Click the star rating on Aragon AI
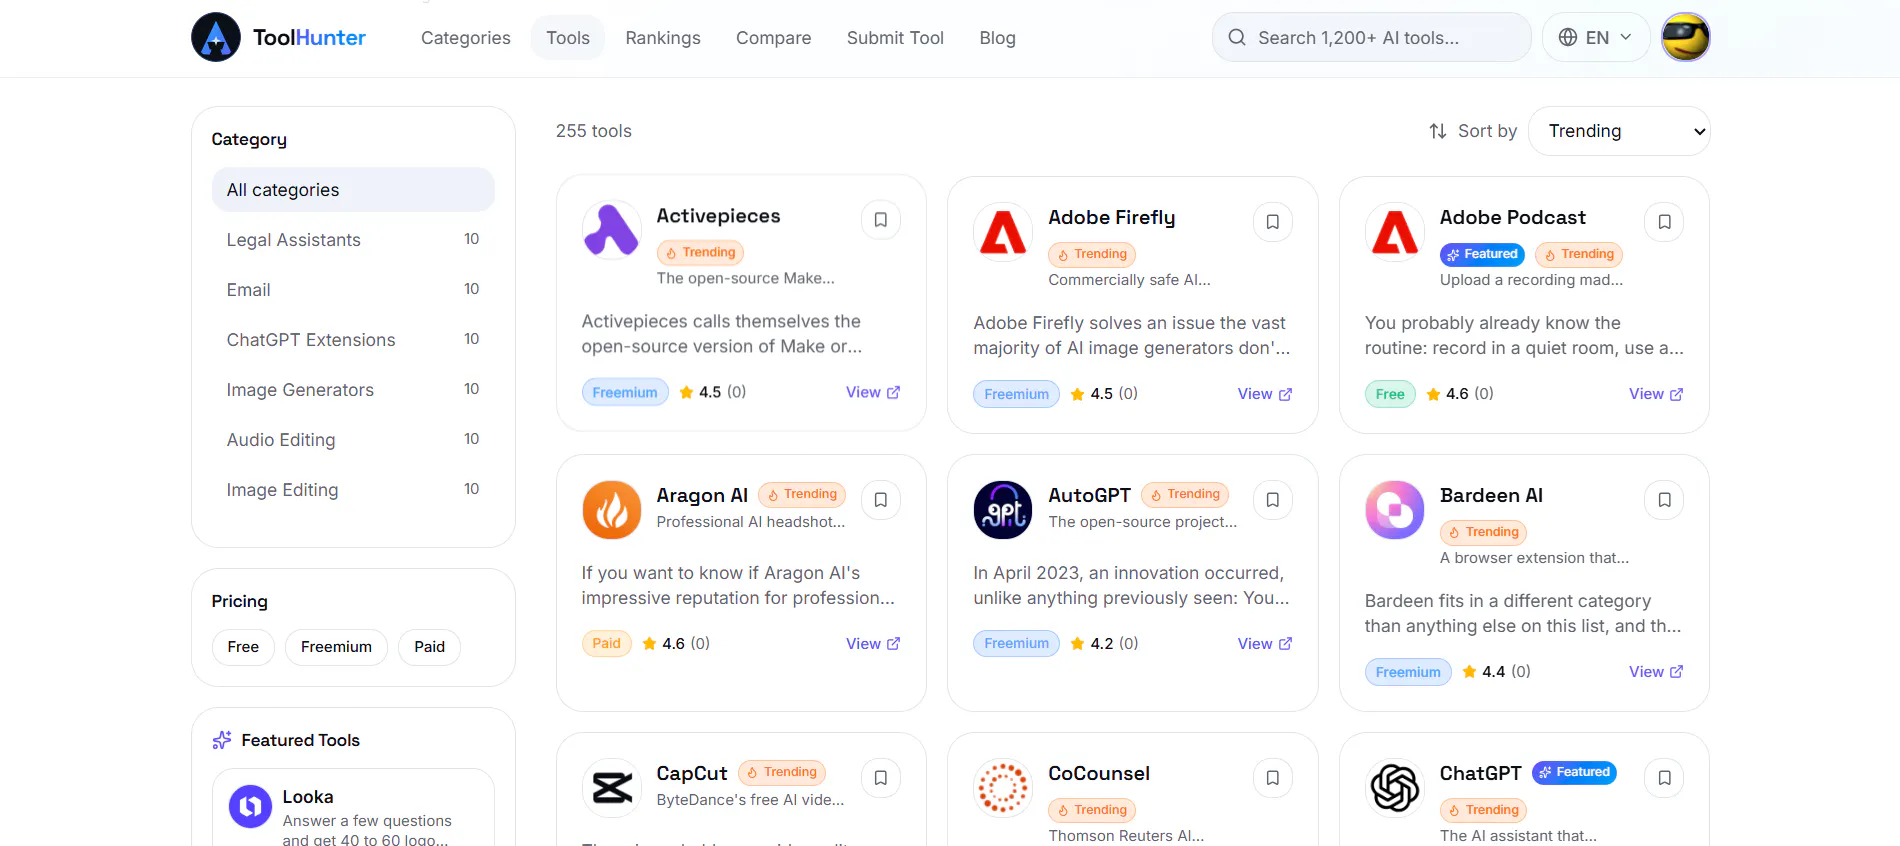1900x846 pixels. 676,644
